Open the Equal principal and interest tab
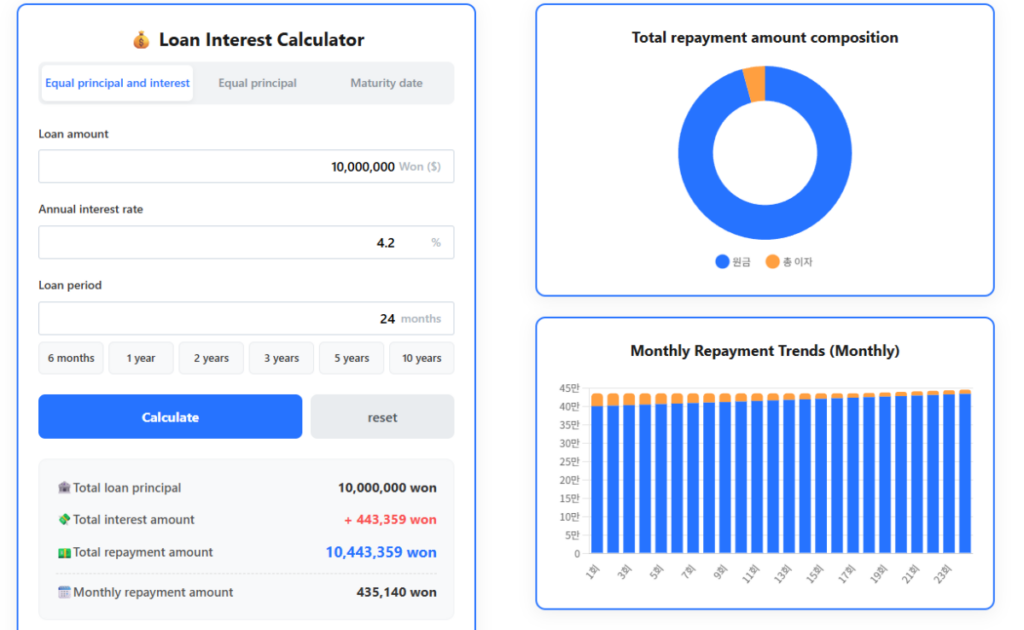Image resolution: width=1024 pixels, height=630 pixels. click(117, 83)
